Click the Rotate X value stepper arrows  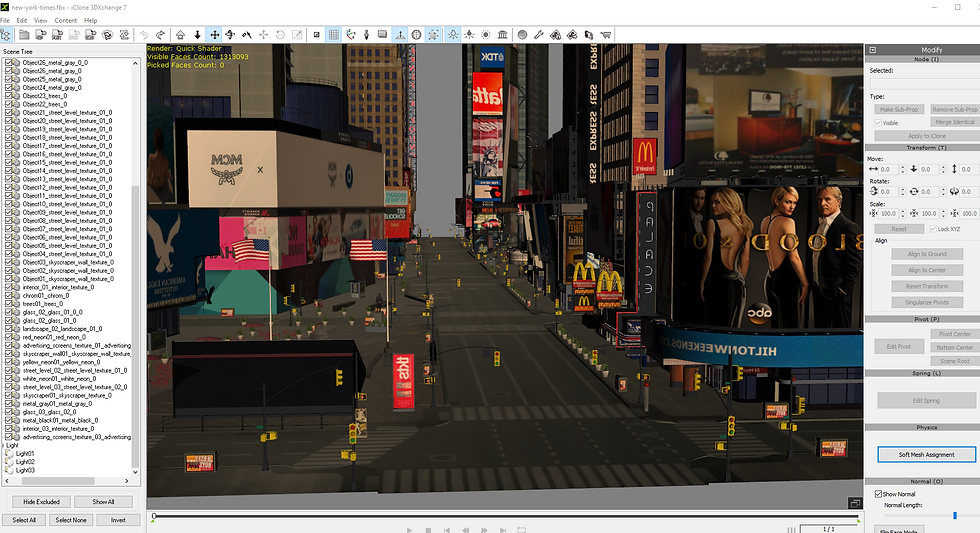click(x=902, y=192)
